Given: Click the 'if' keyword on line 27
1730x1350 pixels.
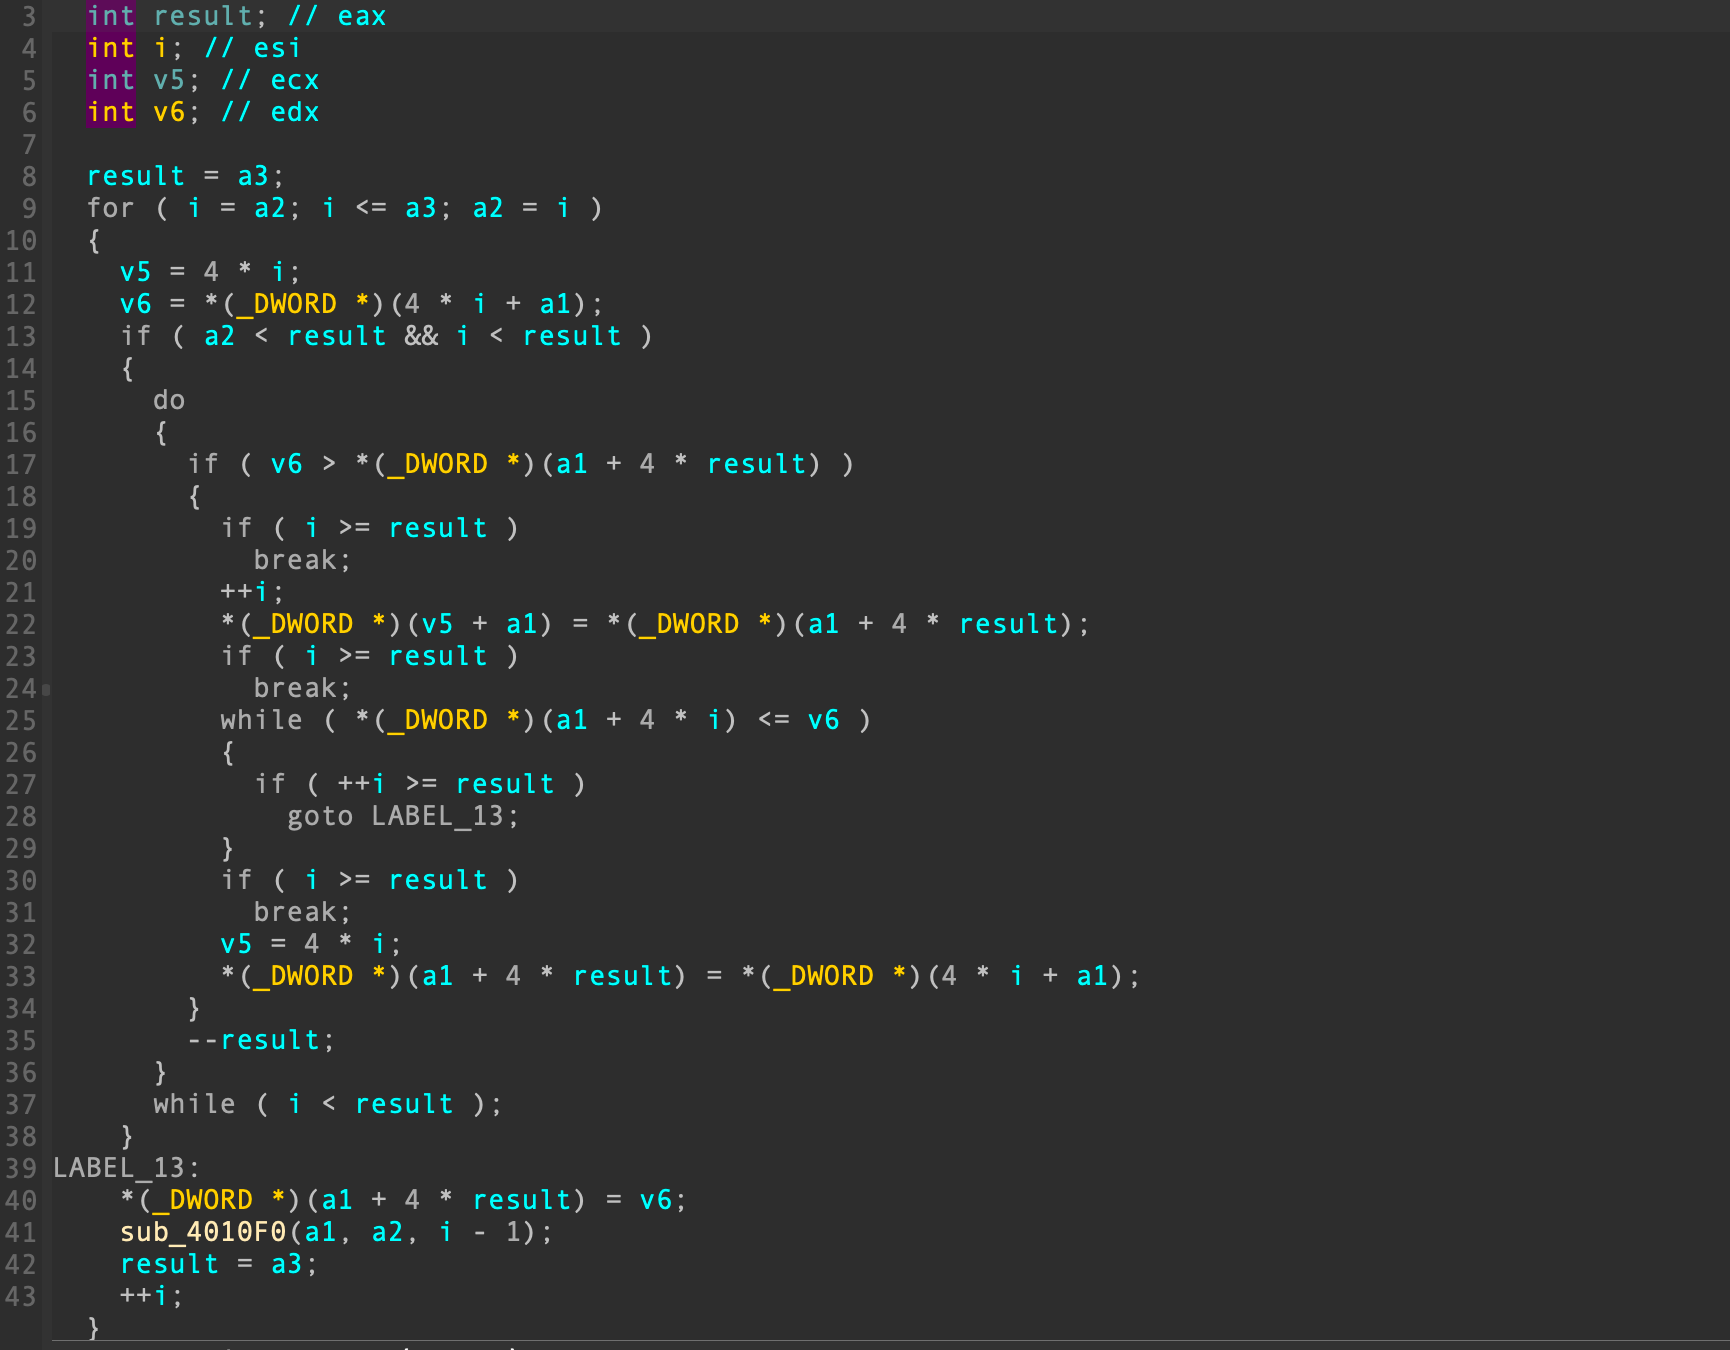Looking at the screenshot, I should [270, 784].
